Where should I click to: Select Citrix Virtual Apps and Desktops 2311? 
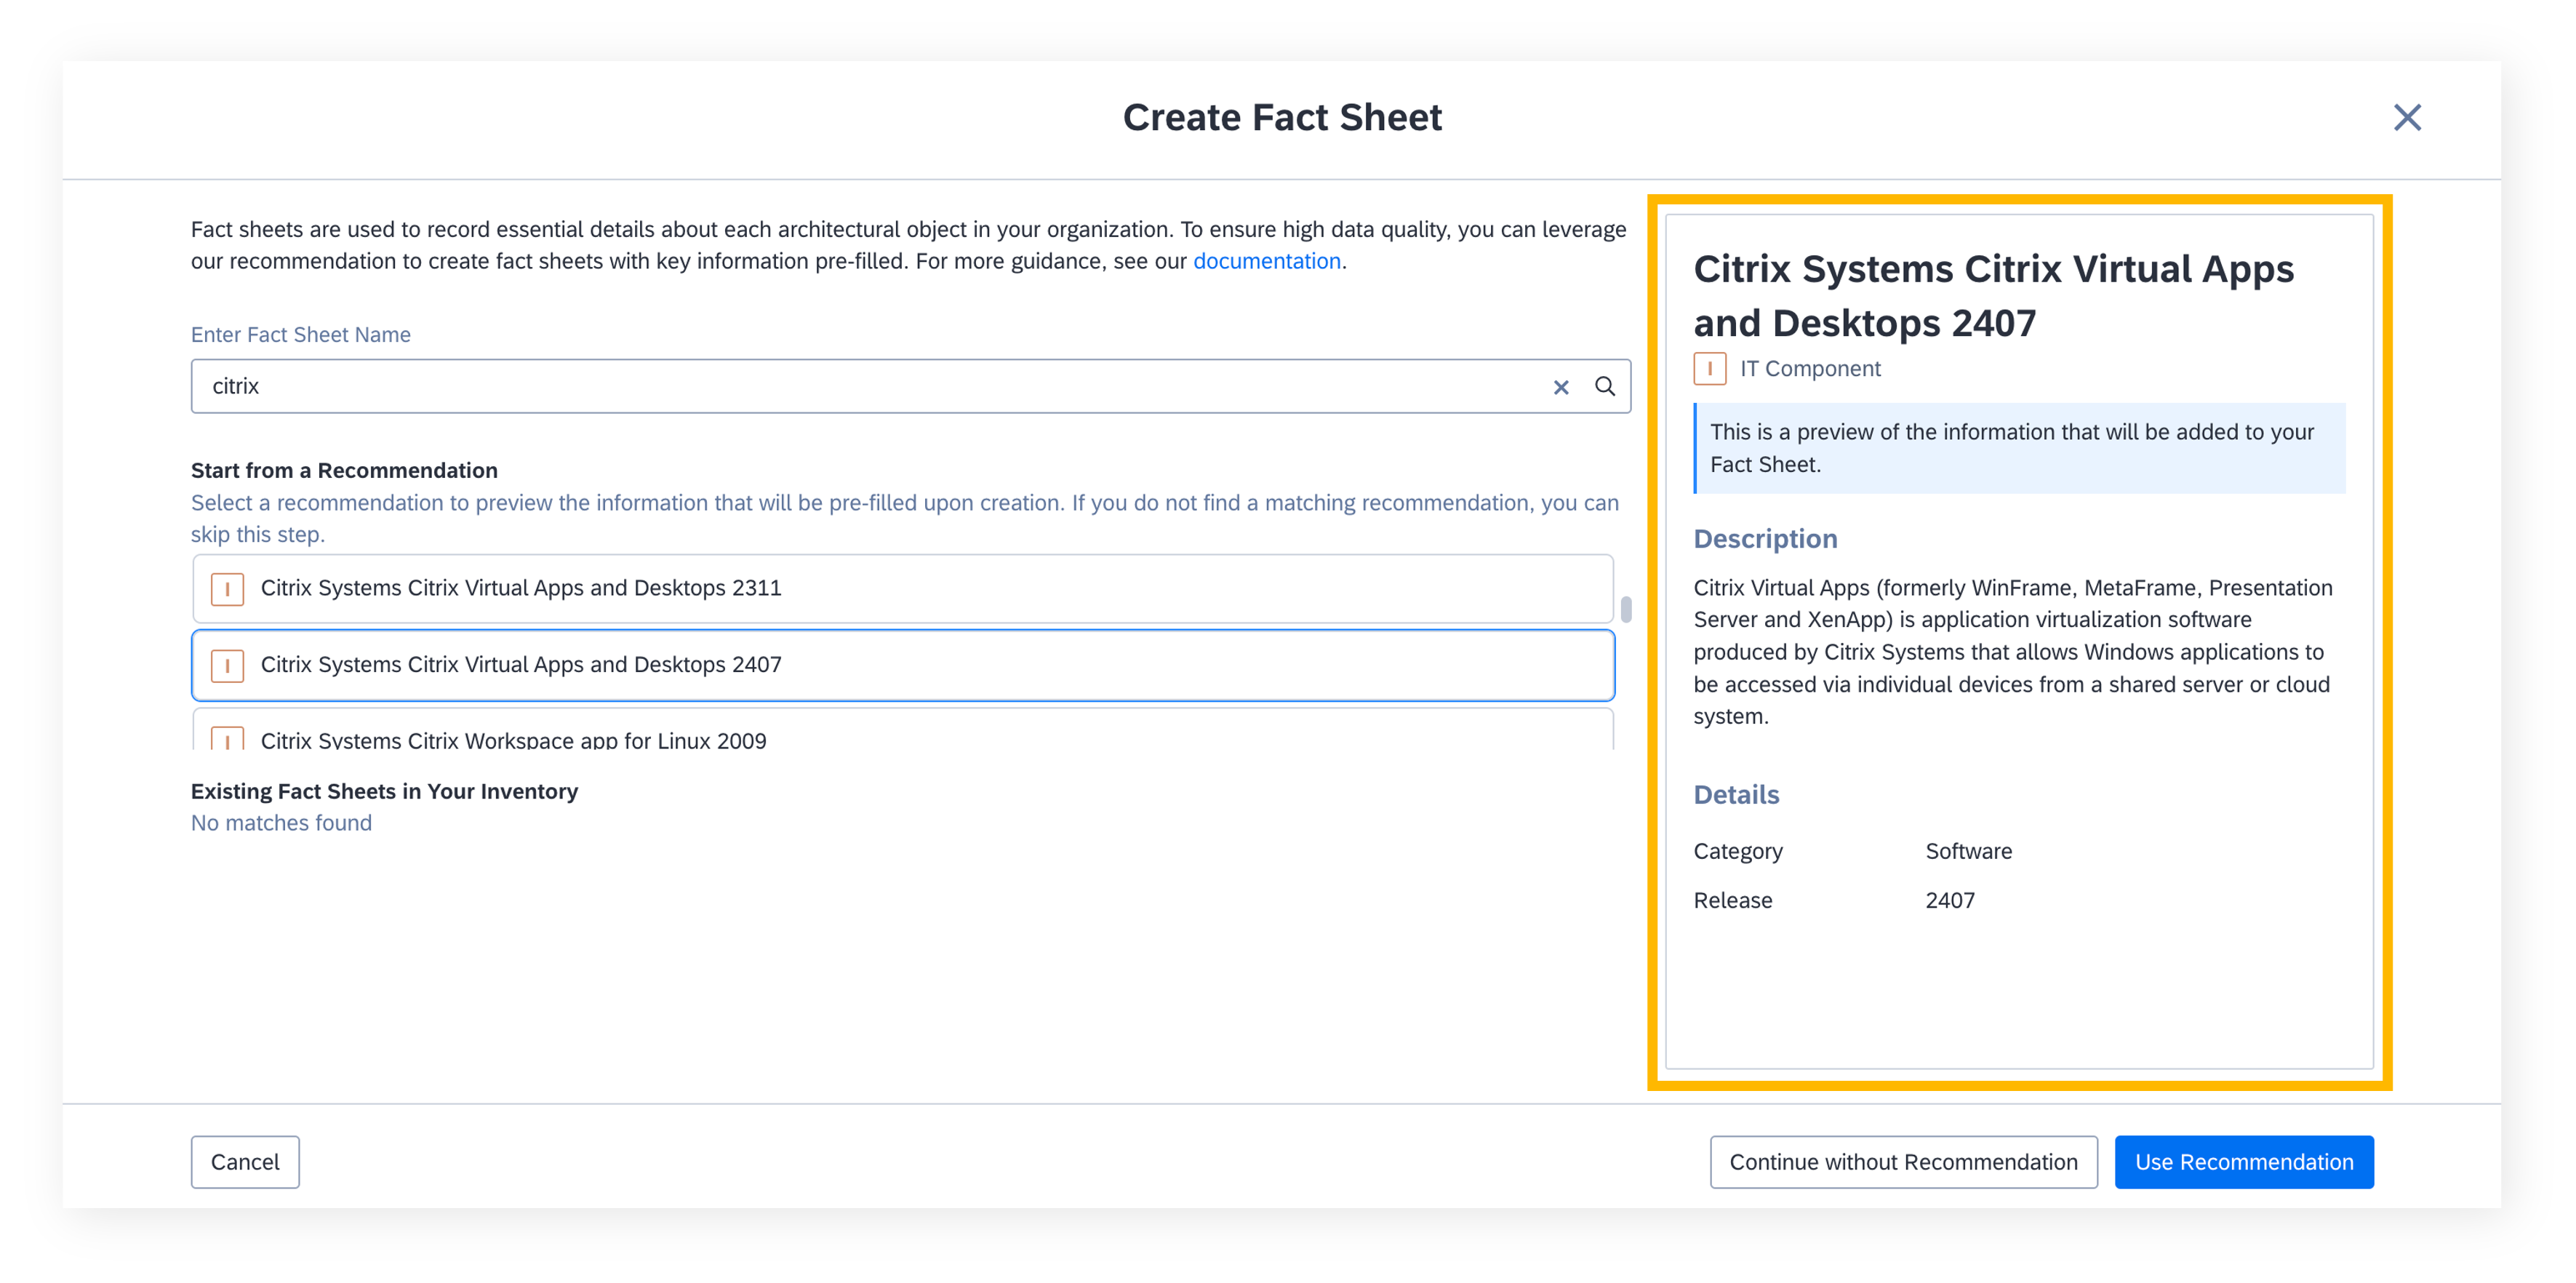pyautogui.click(x=902, y=588)
